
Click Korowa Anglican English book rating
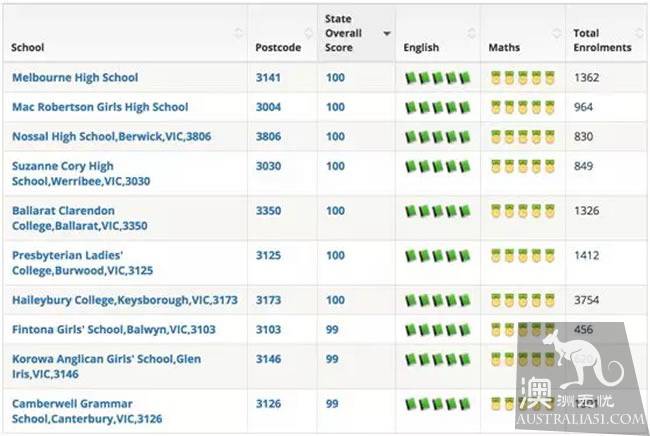click(x=438, y=359)
